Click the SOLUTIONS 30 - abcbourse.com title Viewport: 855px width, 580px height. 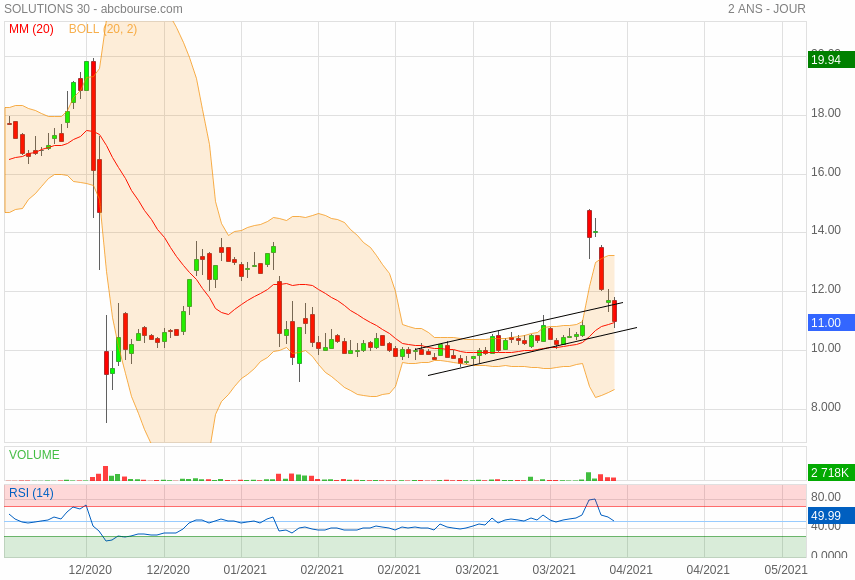(x=93, y=9)
